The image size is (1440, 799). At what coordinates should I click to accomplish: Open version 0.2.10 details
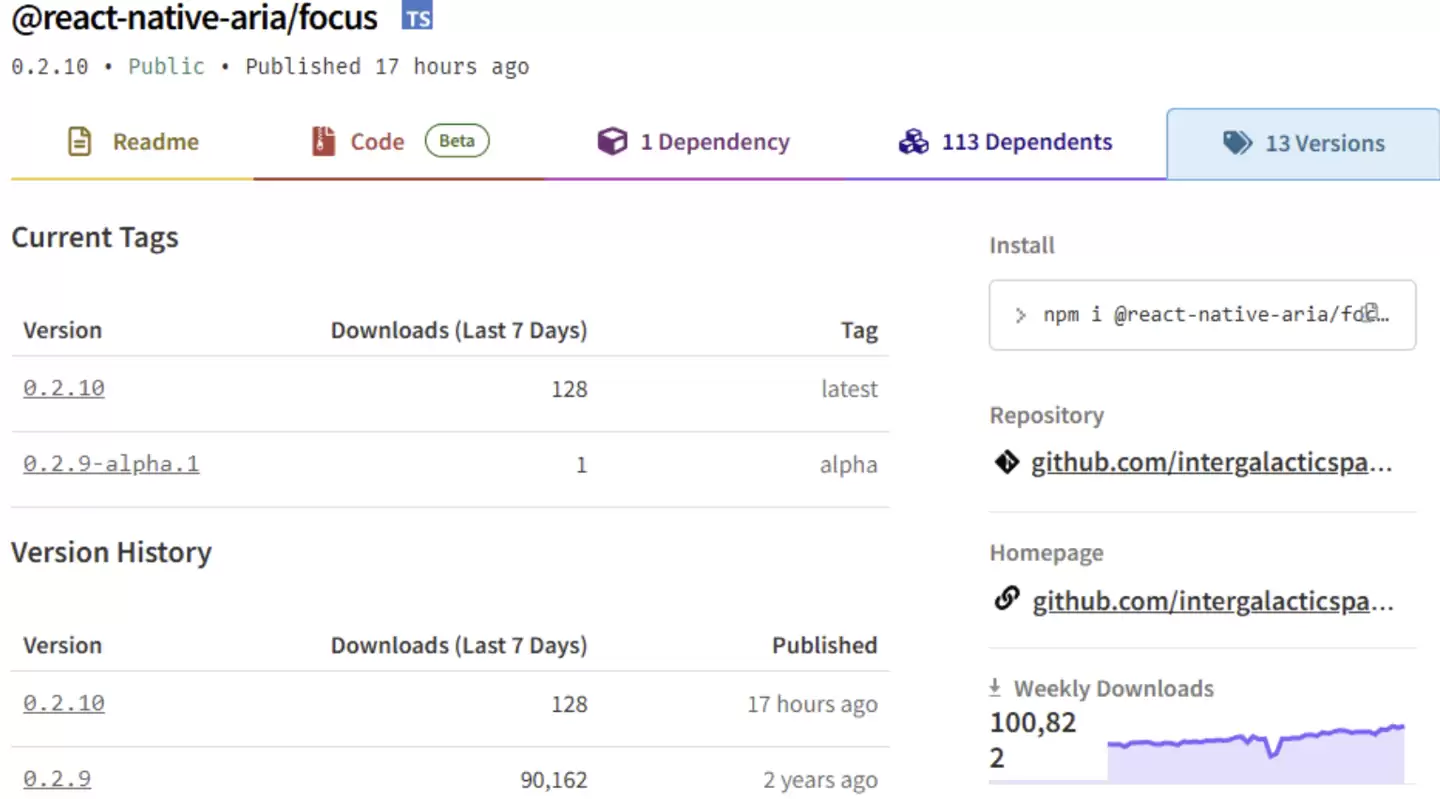[x=63, y=388]
